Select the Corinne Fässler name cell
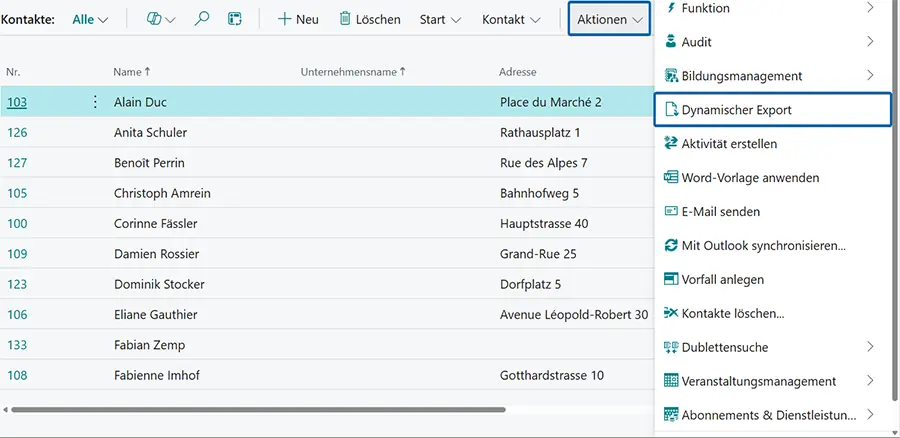Screen dimensions: 900x438 click(x=156, y=223)
